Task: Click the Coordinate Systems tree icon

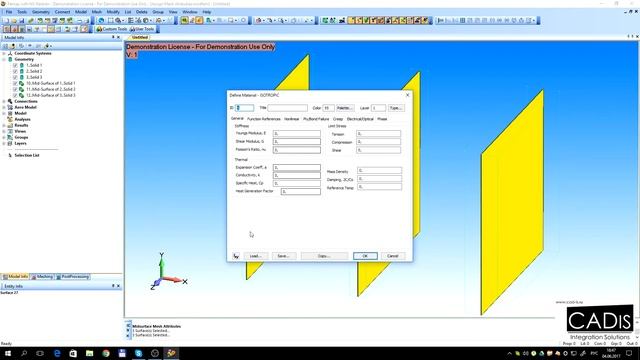Action: tap(10, 53)
